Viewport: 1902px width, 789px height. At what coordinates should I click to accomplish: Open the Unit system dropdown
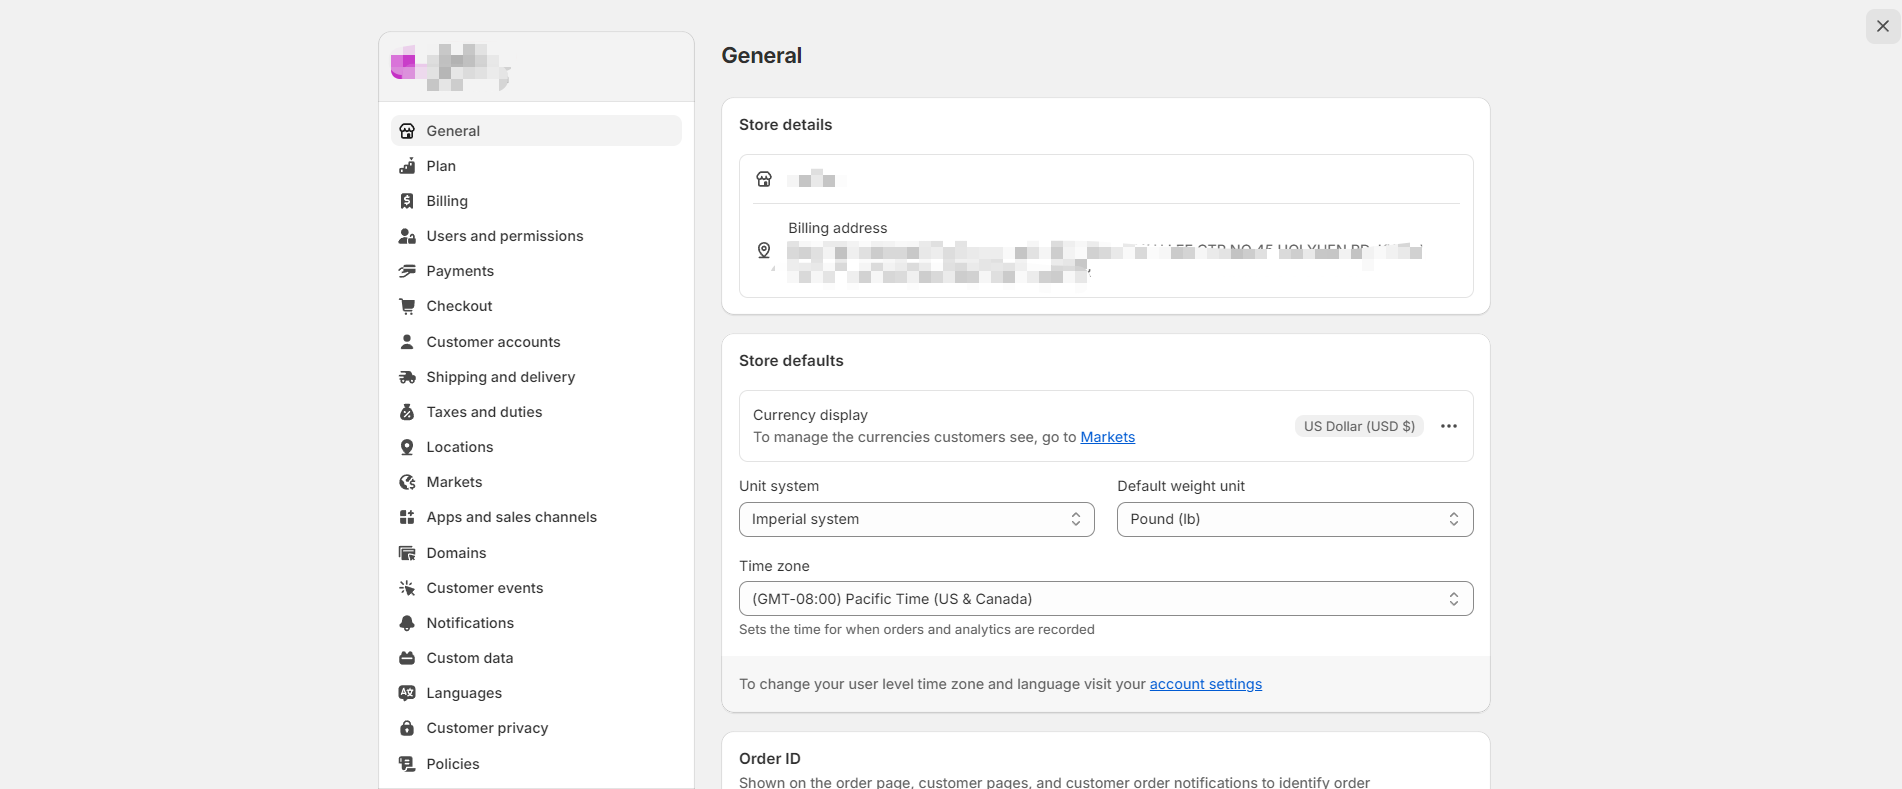click(917, 519)
